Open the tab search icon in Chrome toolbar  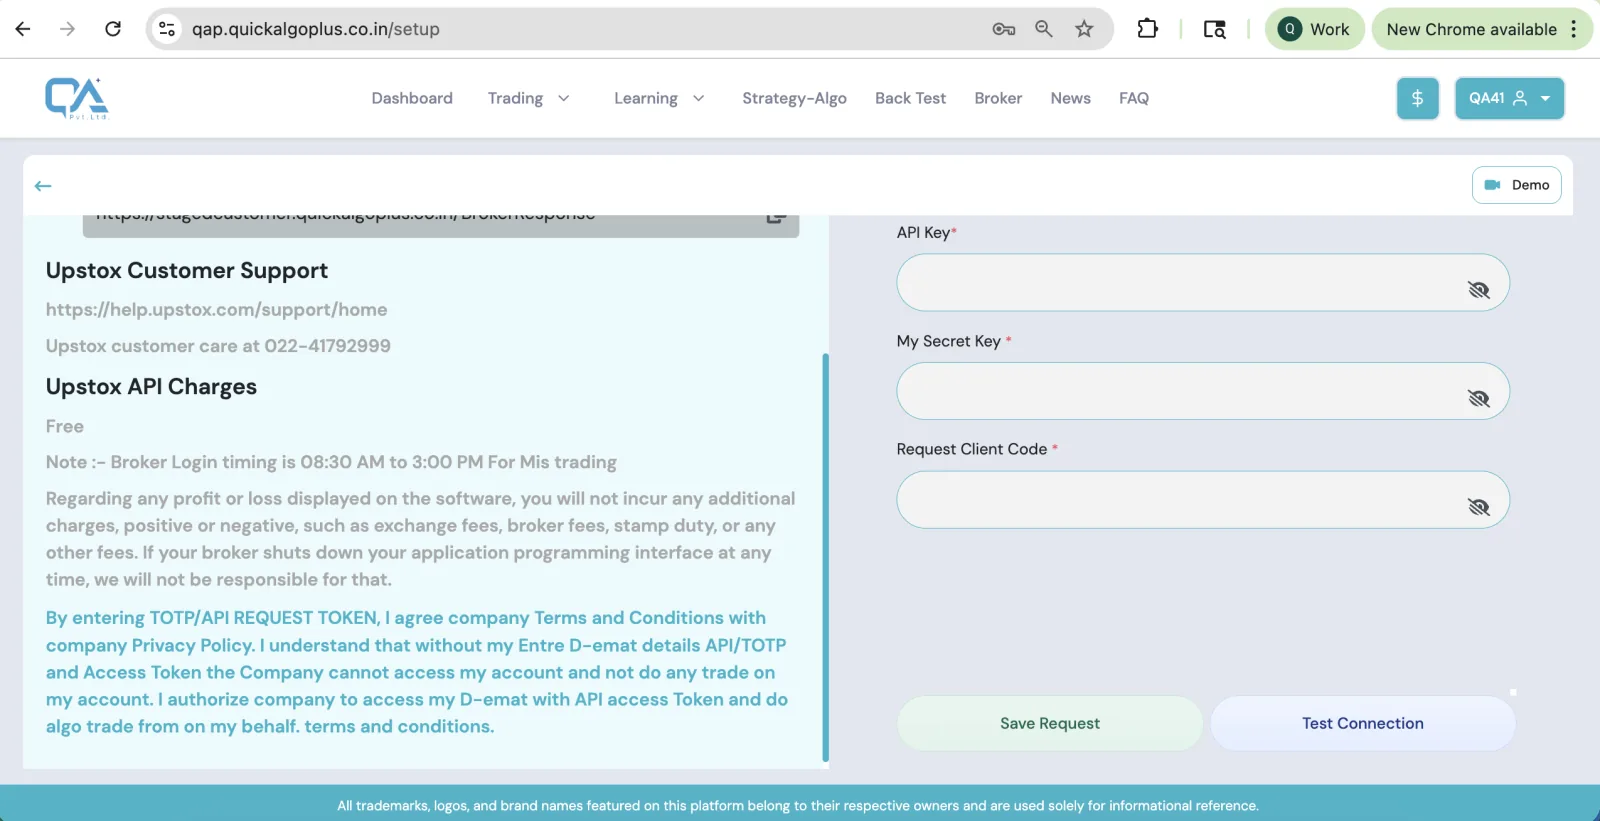pyautogui.click(x=1214, y=29)
